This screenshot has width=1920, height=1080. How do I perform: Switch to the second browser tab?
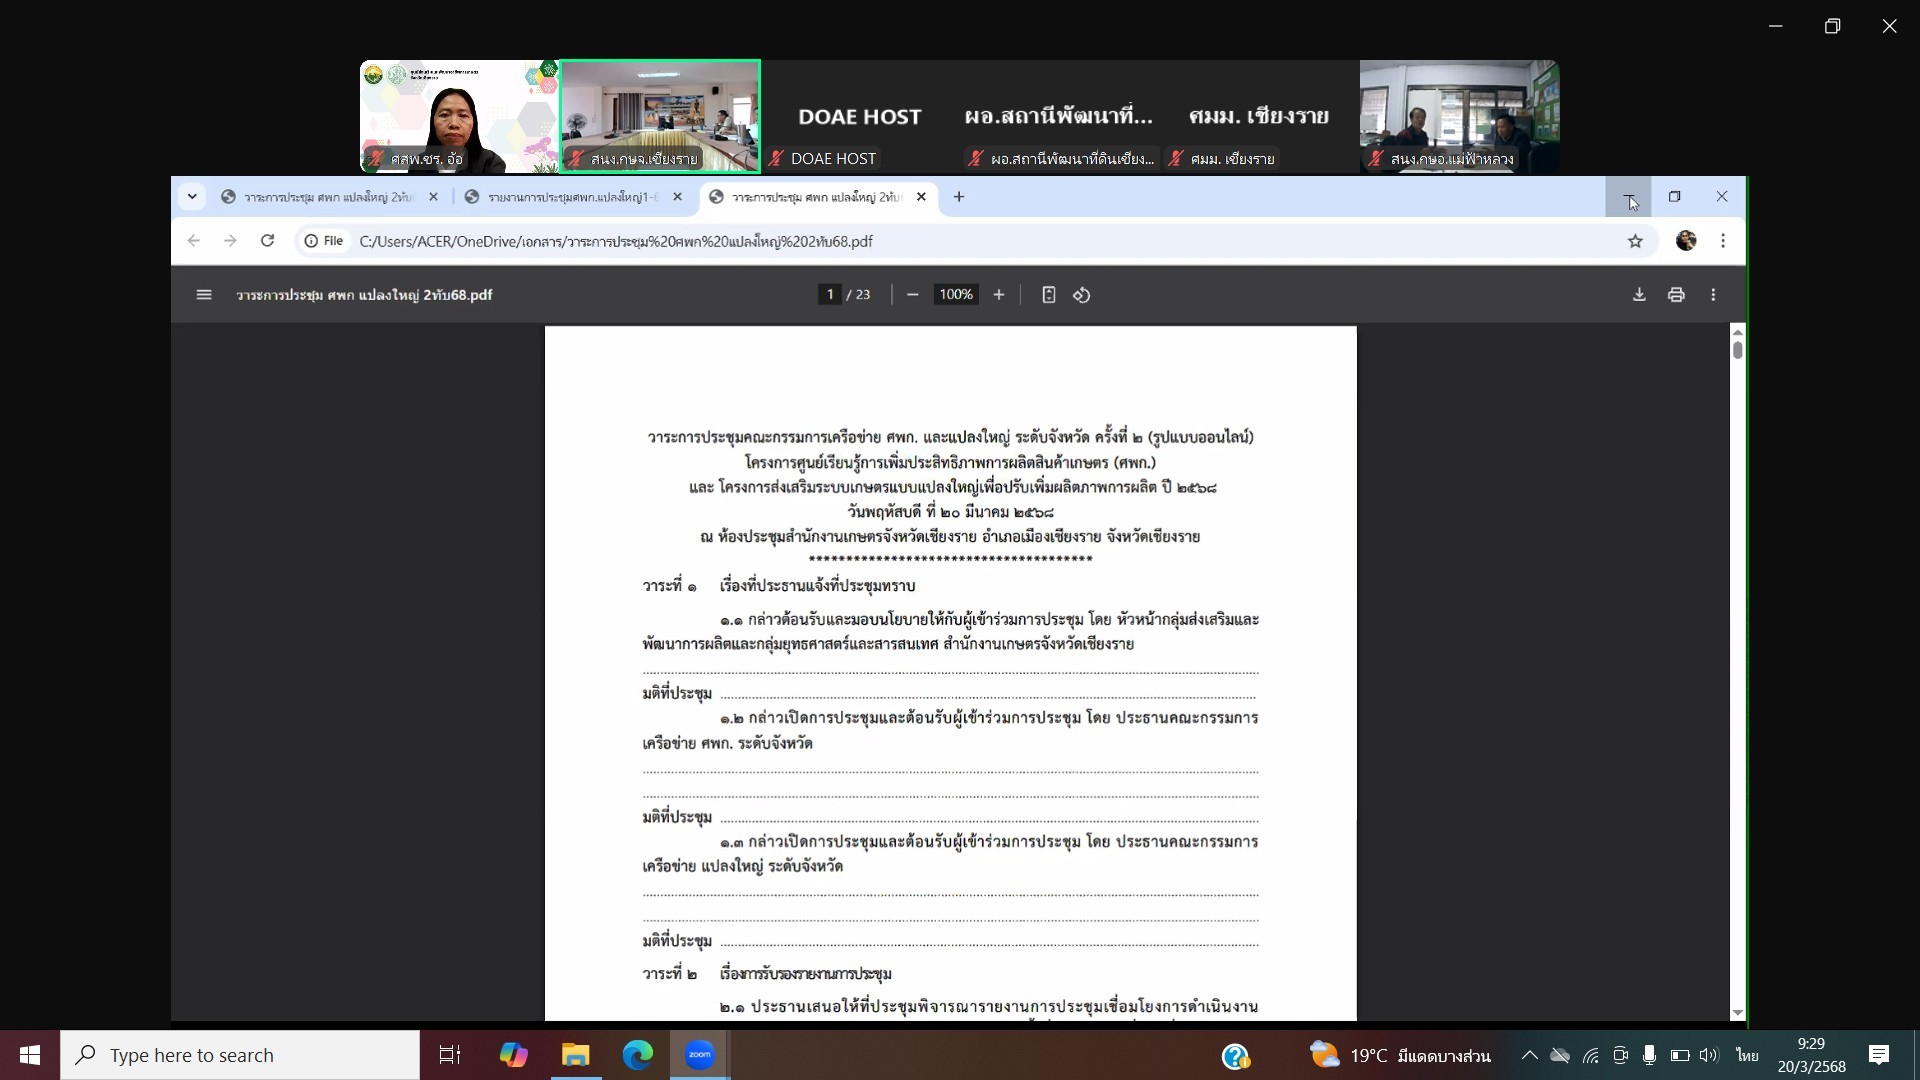572,197
